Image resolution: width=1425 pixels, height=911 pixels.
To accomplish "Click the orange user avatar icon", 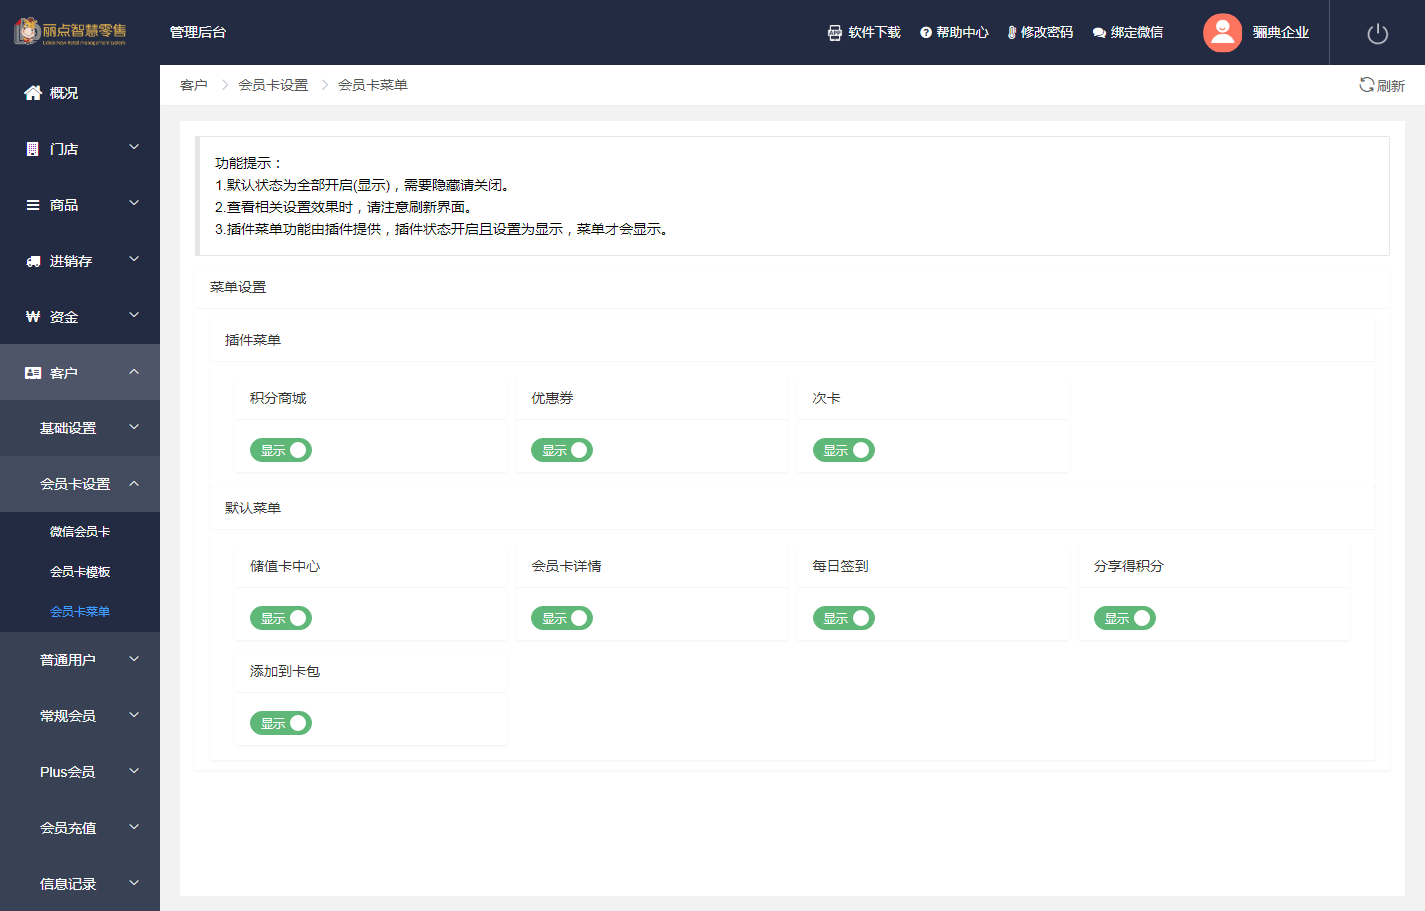I will [1222, 32].
